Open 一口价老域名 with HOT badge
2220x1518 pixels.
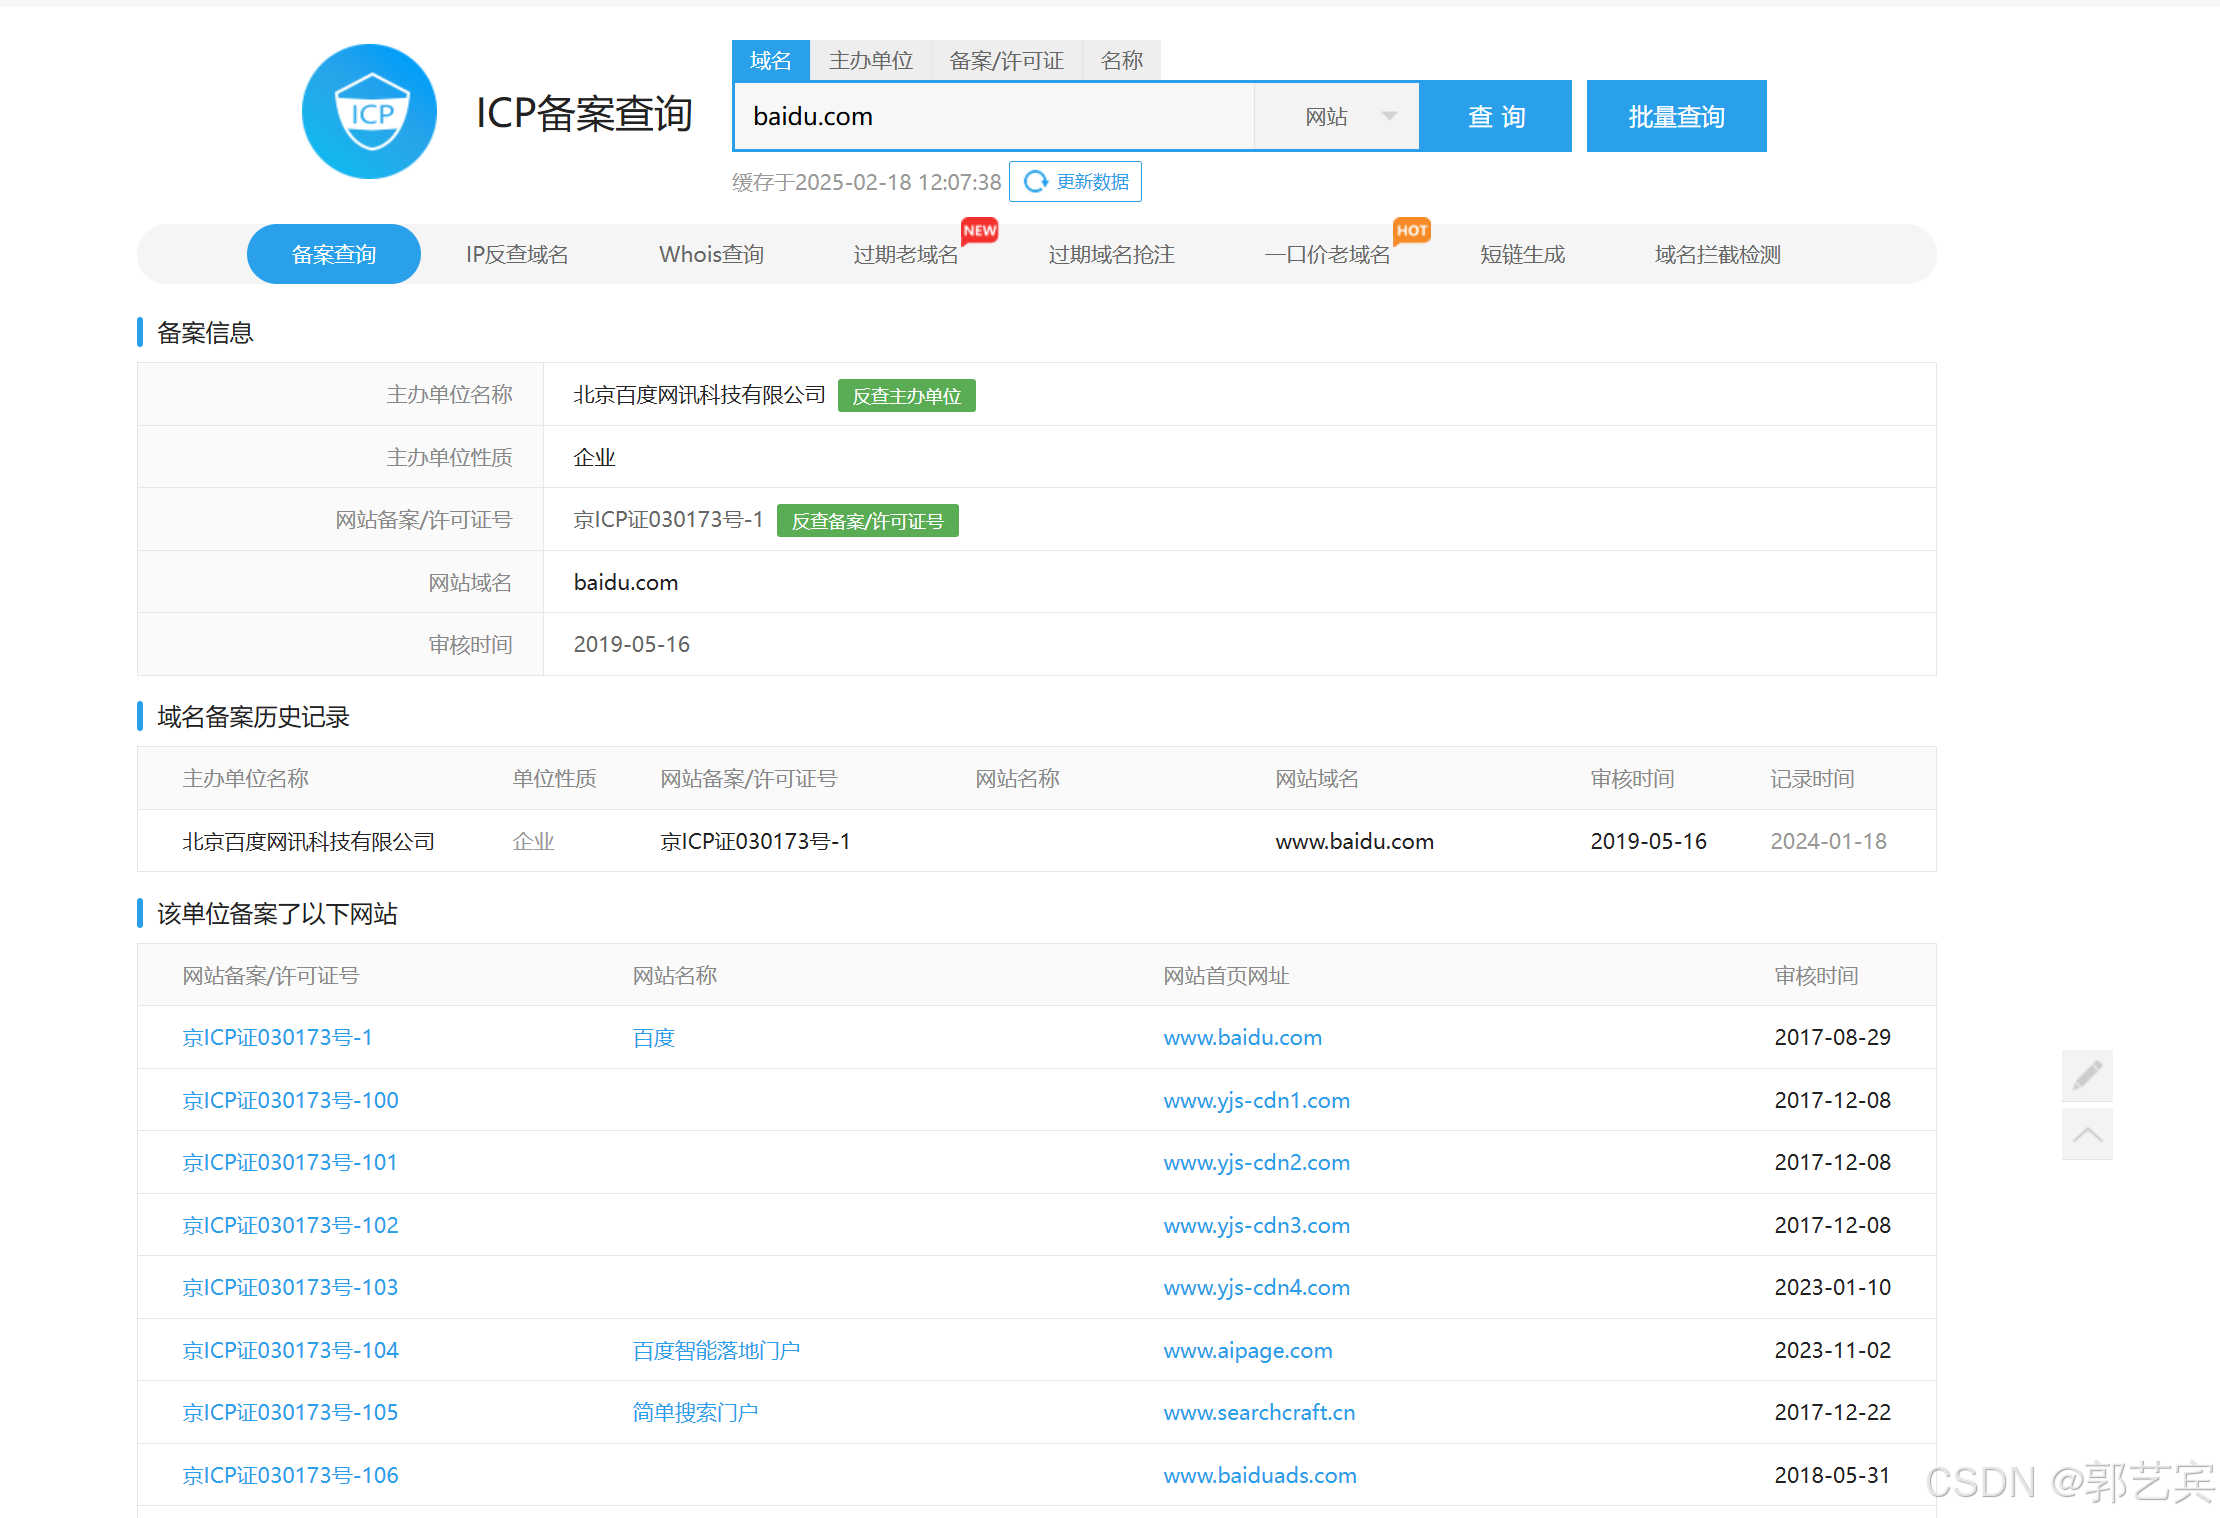tap(1327, 255)
